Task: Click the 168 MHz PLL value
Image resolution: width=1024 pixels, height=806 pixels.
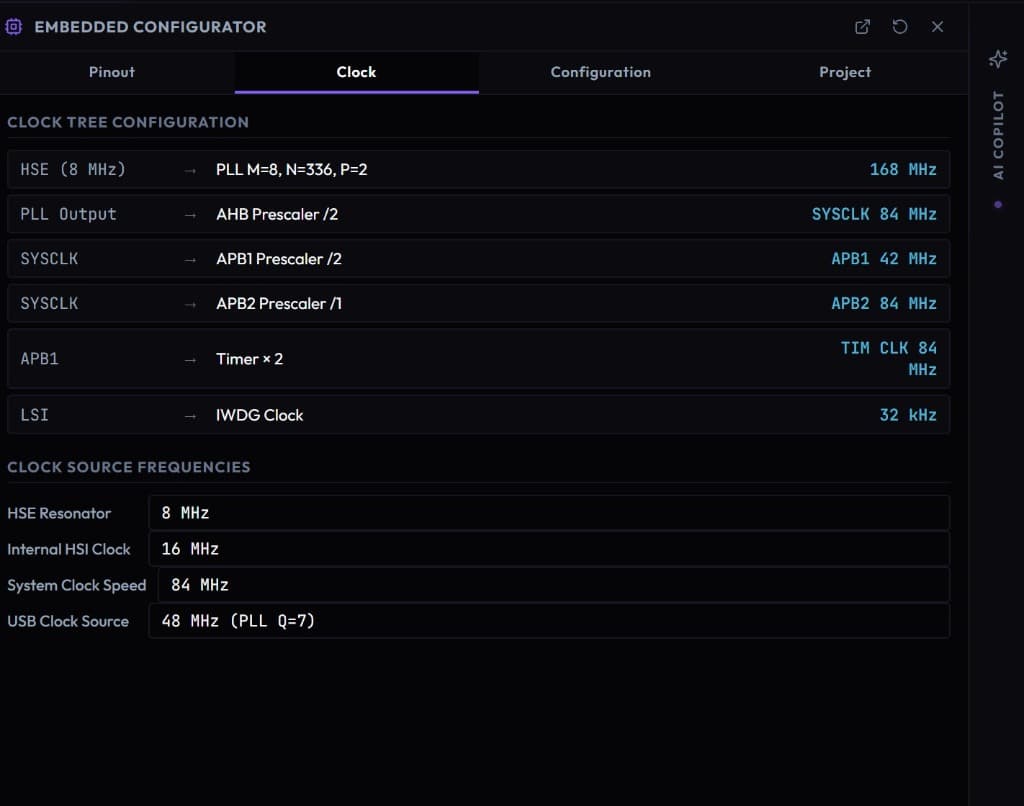Action: pos(903,170)
